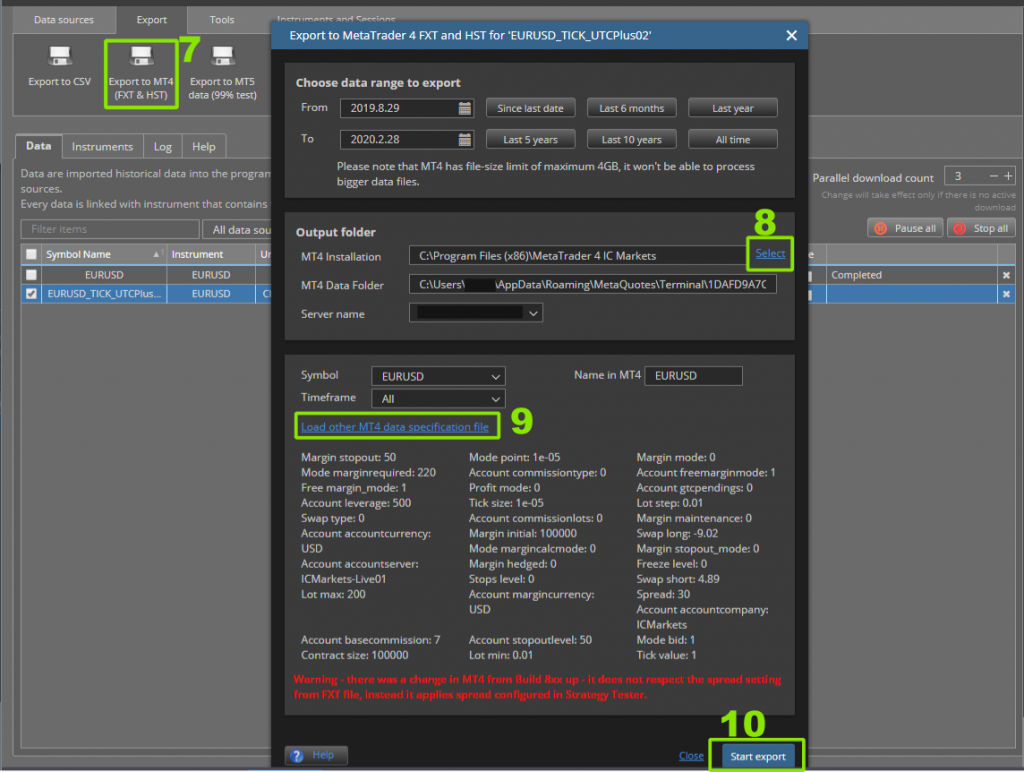Click the 'Swap long: -9.02' text

pos(677,534)
